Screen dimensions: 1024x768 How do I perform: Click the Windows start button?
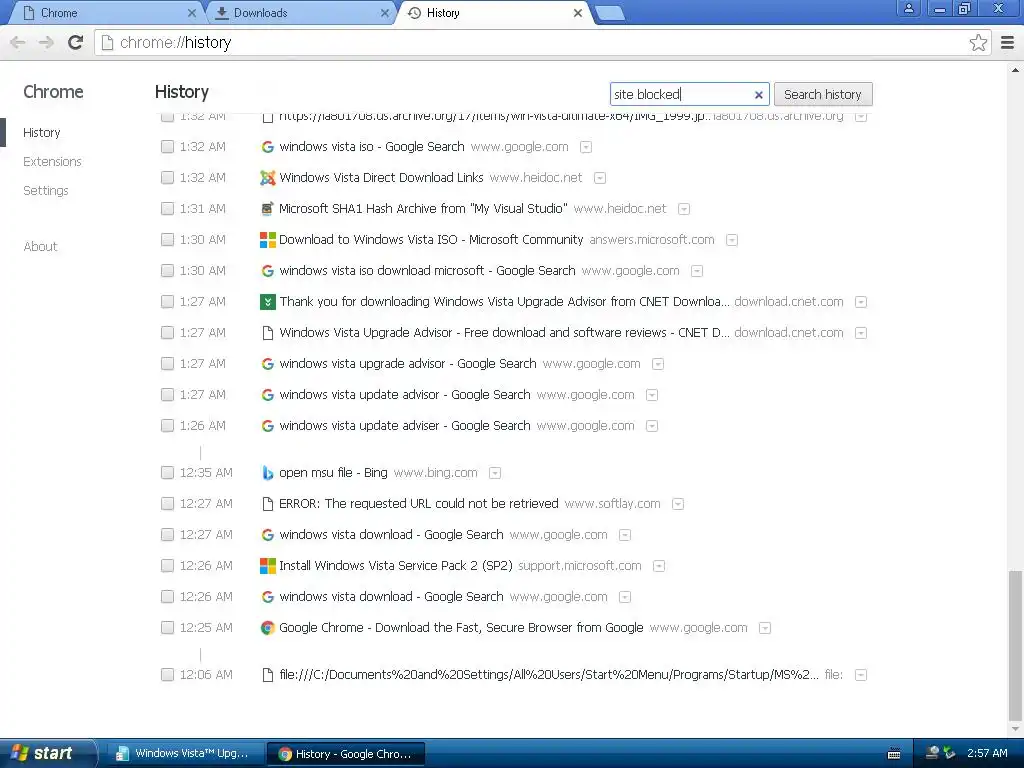(x=46, y=753)
